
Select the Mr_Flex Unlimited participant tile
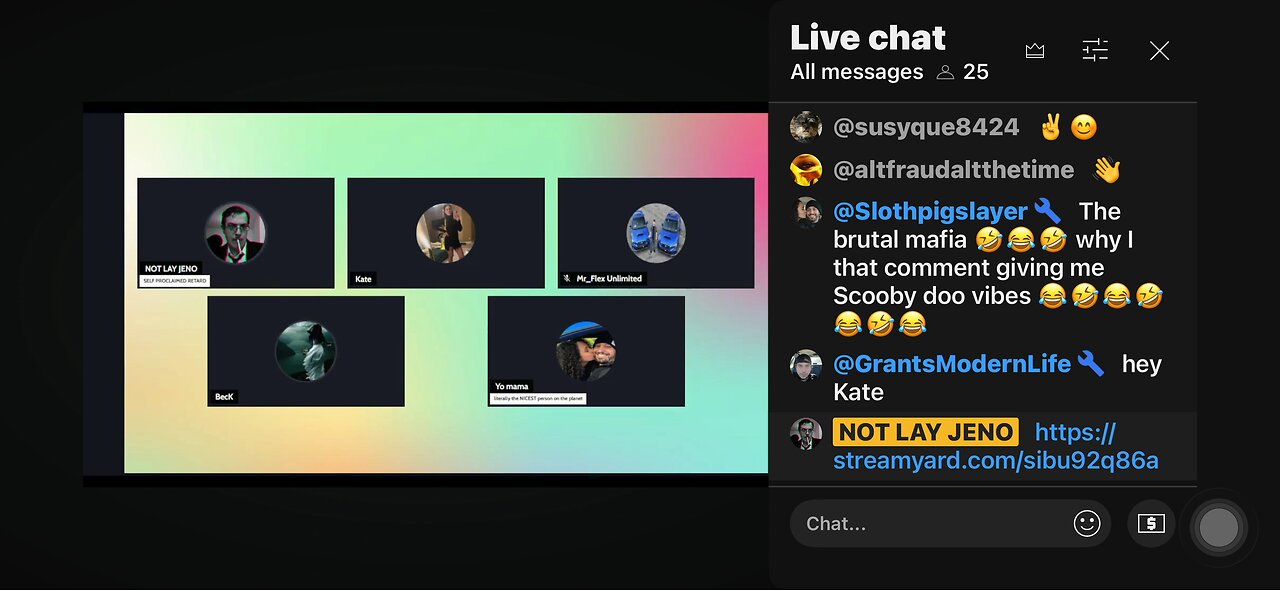tap(656, 233)
